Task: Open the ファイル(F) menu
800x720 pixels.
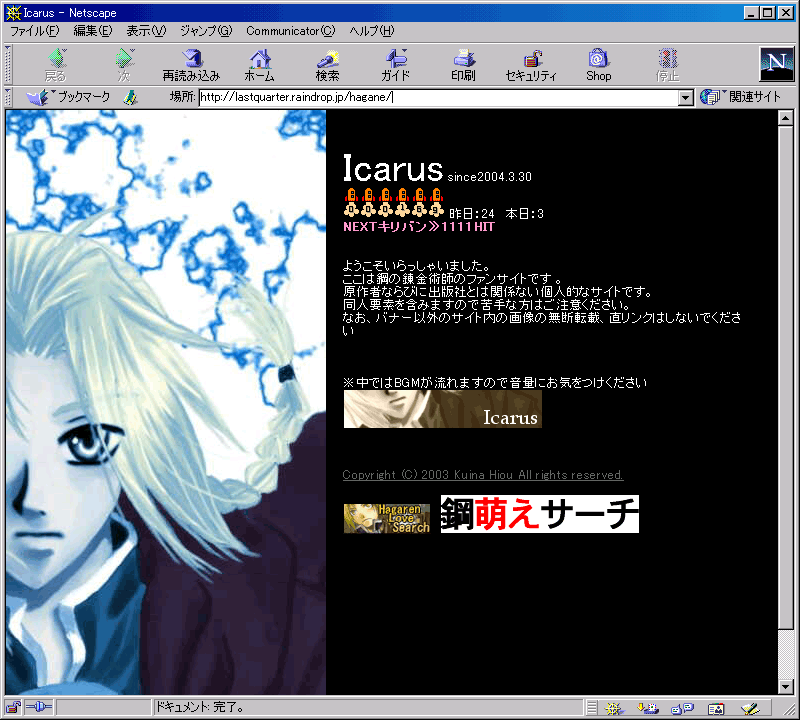Action: [35, 31]
